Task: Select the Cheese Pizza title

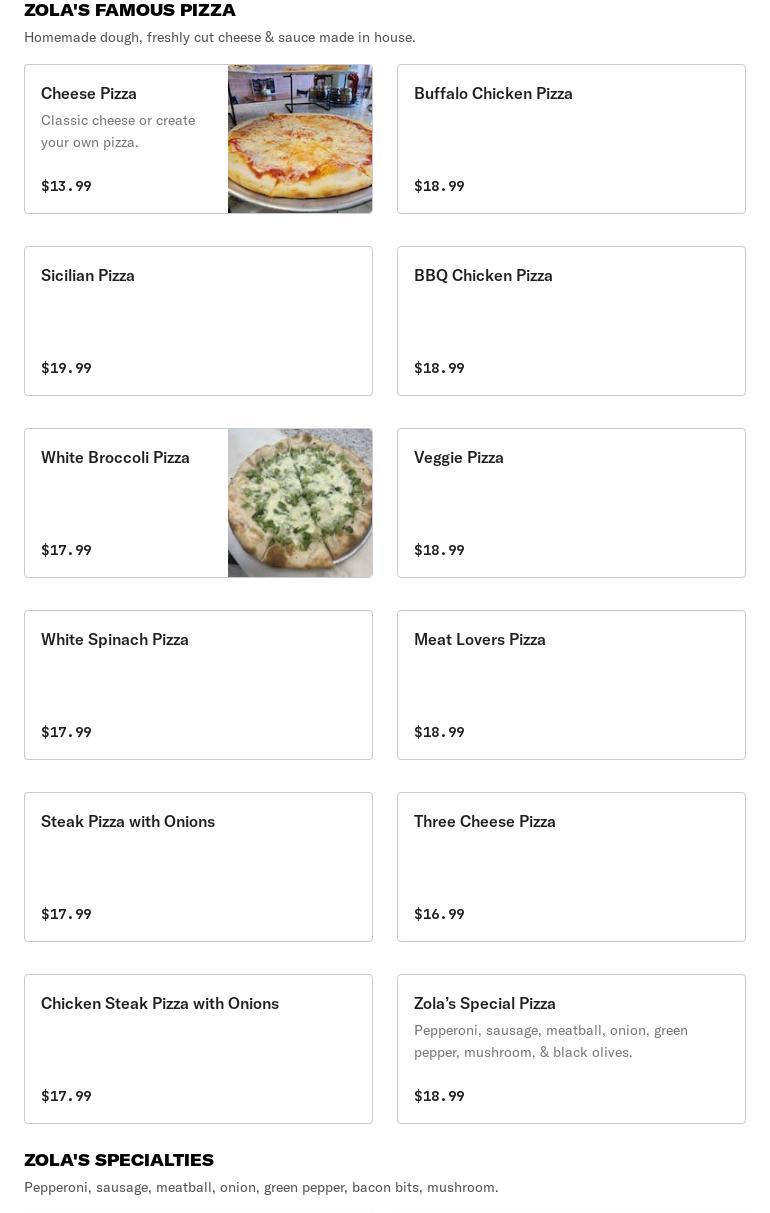Action: click(89, 93)
